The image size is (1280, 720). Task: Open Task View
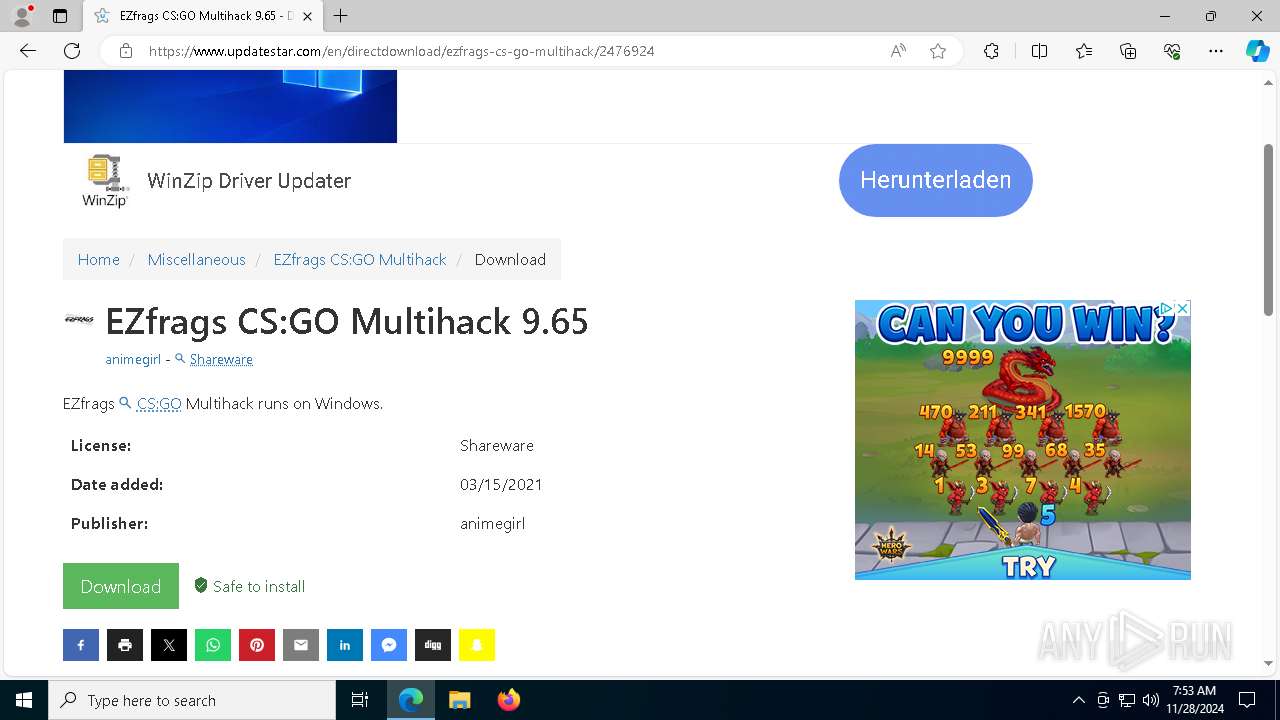(360, 700)
